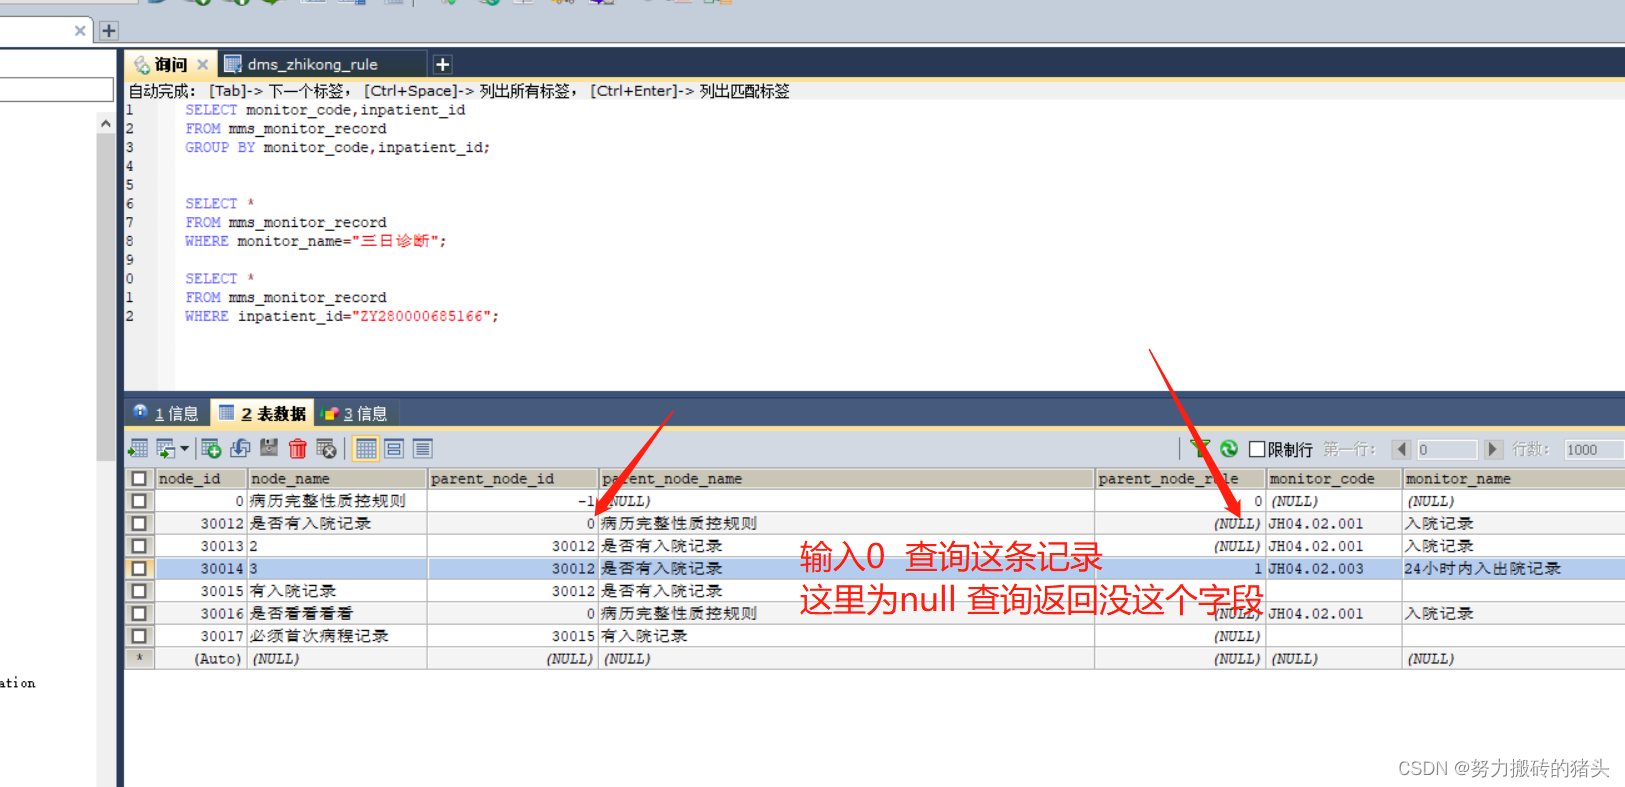The width and height of the screenshot is (1625, 787).
Task: Click the new row marker with asterisk
Action: click(x=139, y=658)
